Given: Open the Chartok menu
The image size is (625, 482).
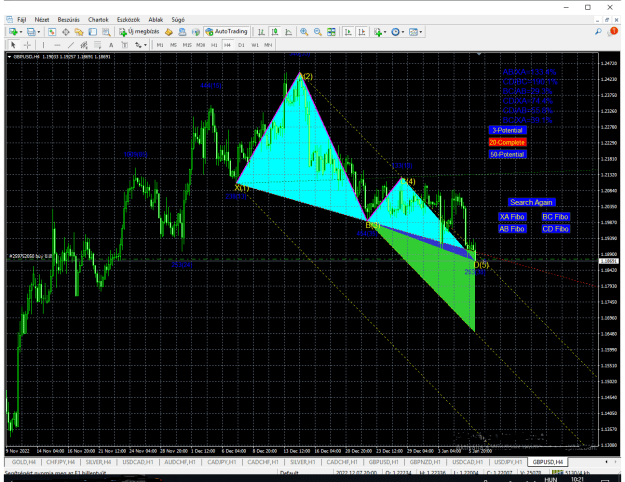Looking at the screenshot, I should (98, 20).
